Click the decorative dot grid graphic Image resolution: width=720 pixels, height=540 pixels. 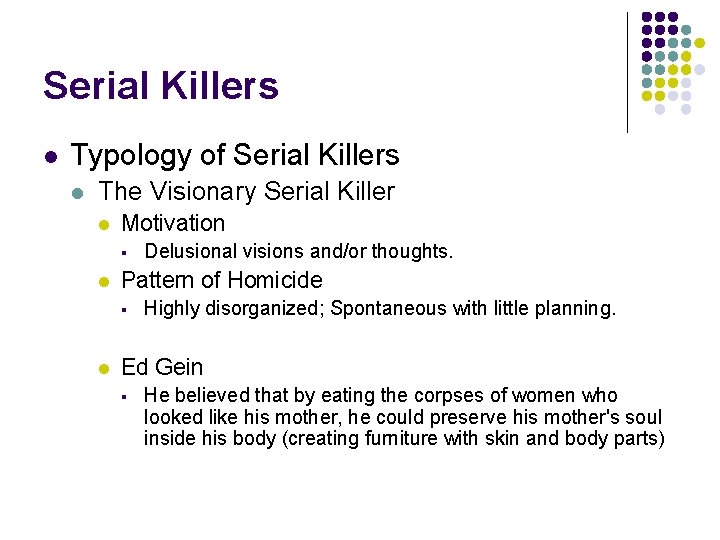(673, 63)
